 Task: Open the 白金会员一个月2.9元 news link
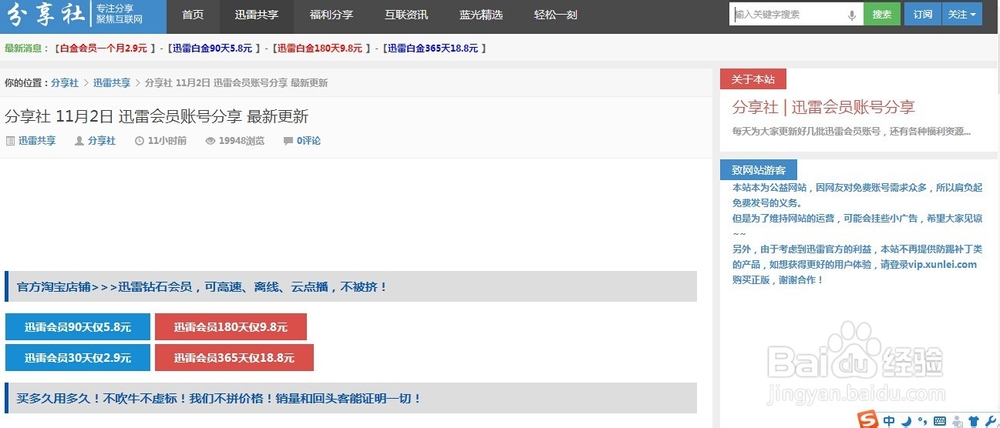[x=103, y=48]
